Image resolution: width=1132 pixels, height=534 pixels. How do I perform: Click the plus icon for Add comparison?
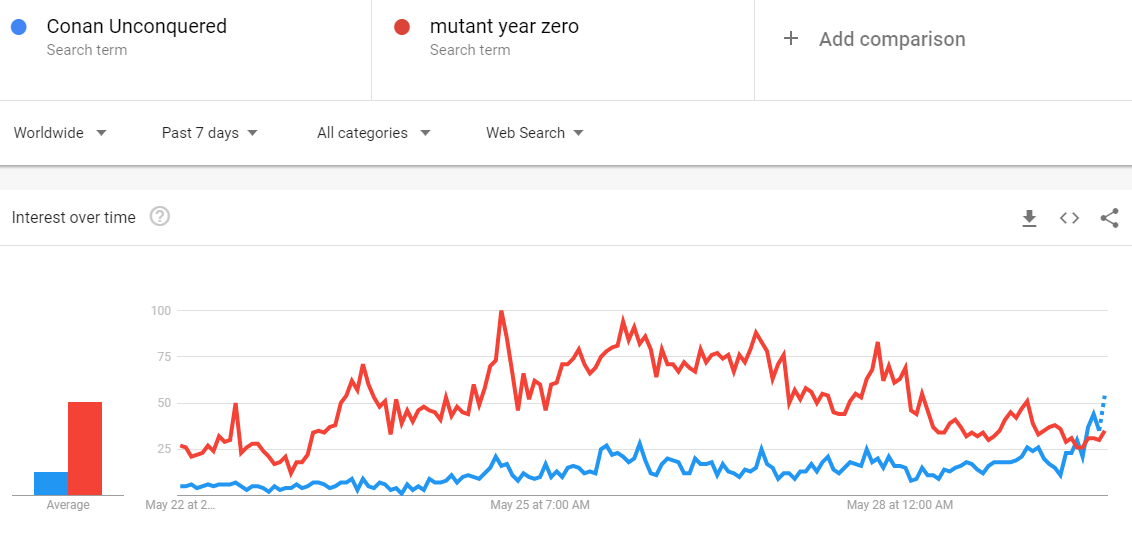[791, 38]
